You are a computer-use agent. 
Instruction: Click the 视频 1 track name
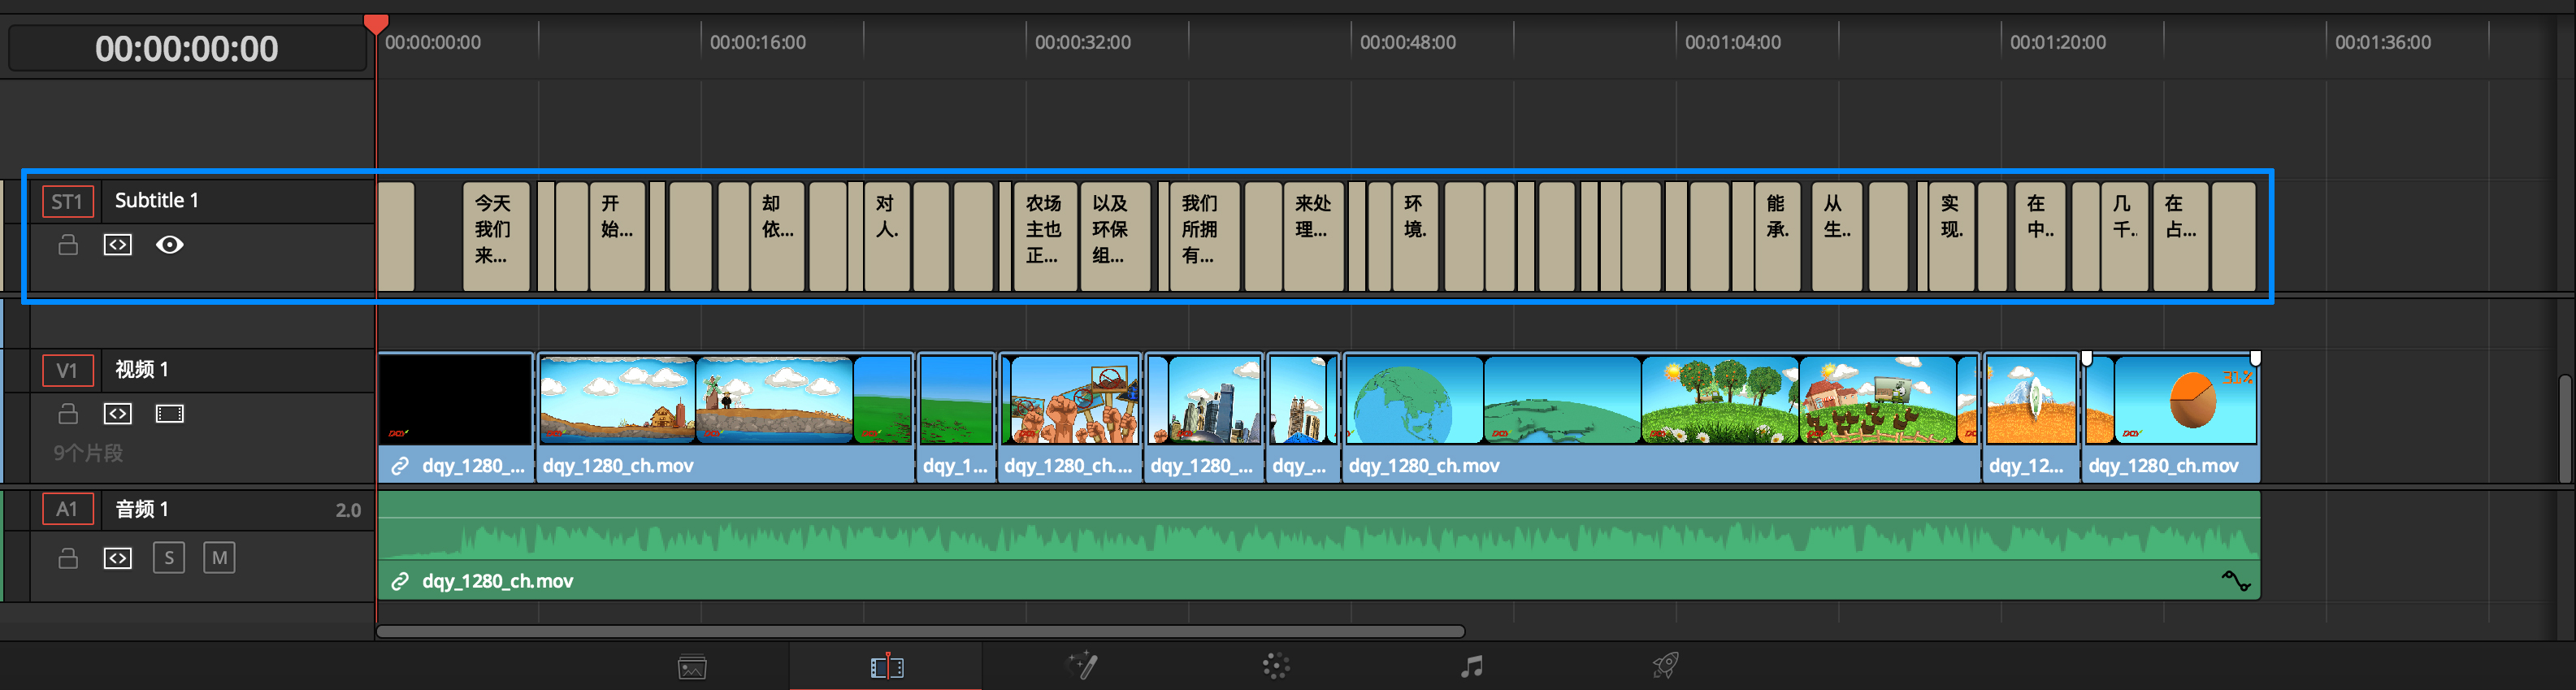pyautogui.click(x=142, y=369)
